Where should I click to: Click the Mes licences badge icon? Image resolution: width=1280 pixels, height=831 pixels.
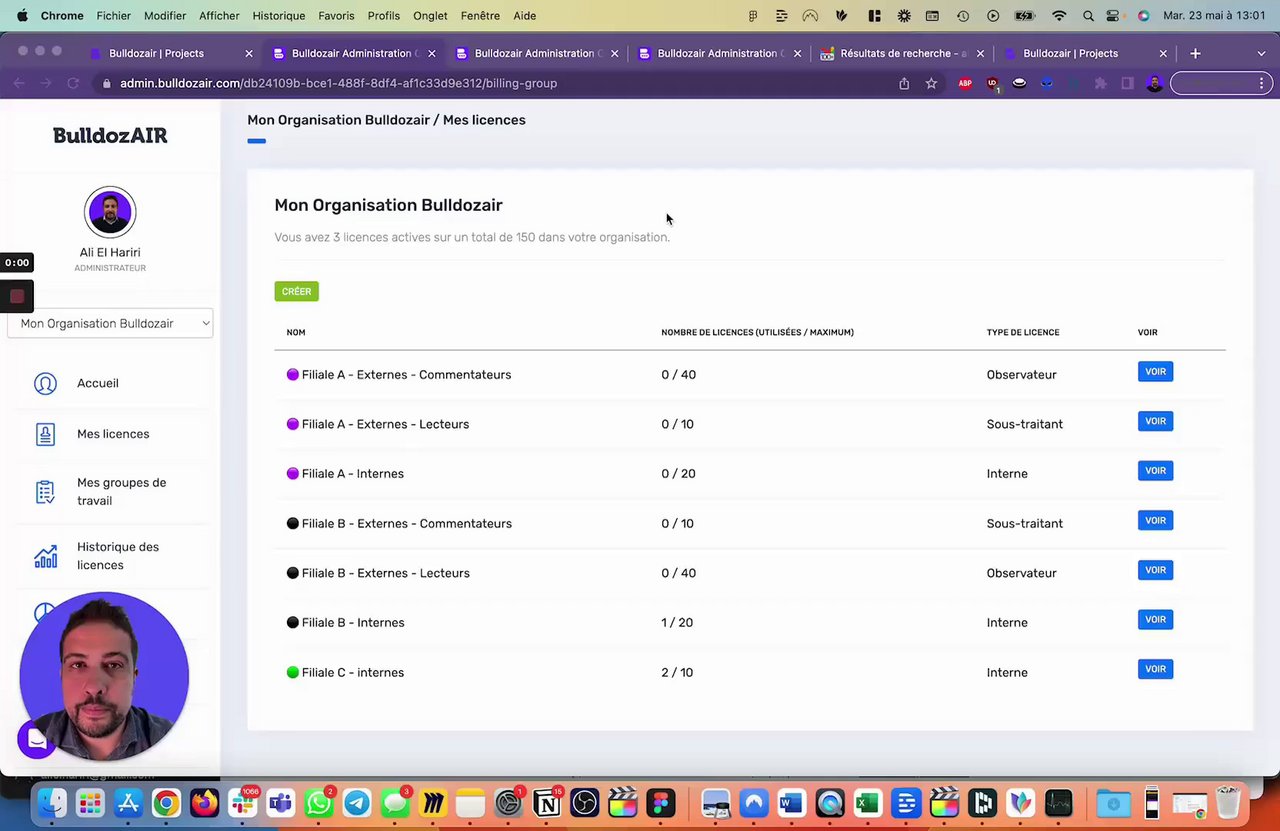[x=45, y=434]
